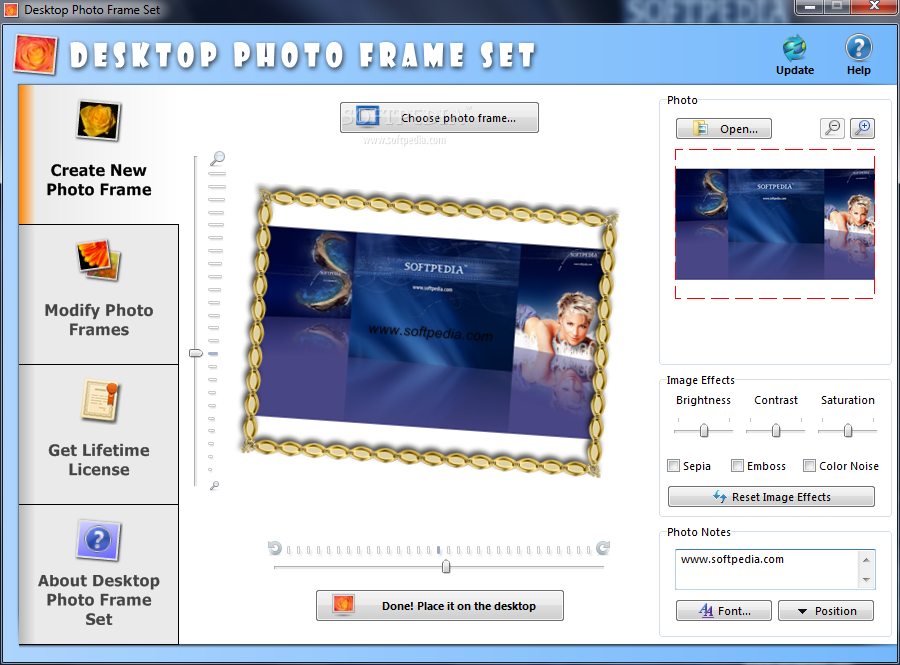900x665 pixels.
Task: Rotate frame clockwise arrow icon
Action: pos(603,548)
